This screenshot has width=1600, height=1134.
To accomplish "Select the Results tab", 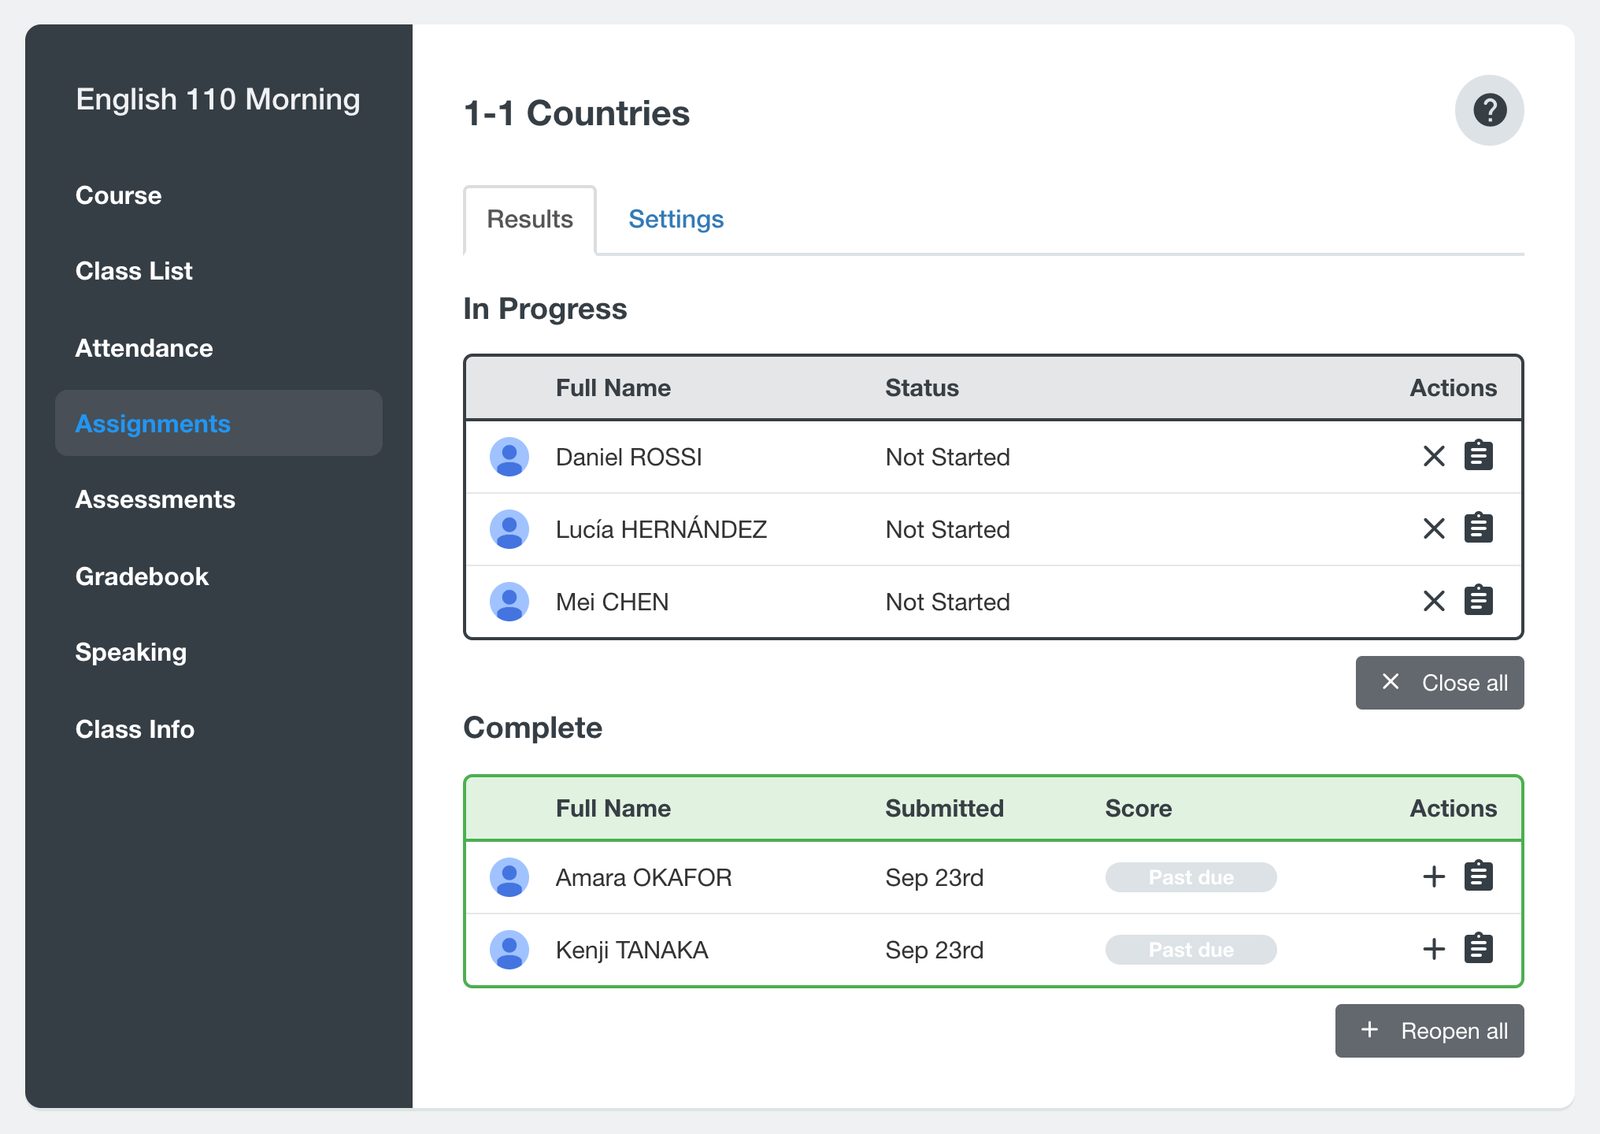I will pos(530,220).
